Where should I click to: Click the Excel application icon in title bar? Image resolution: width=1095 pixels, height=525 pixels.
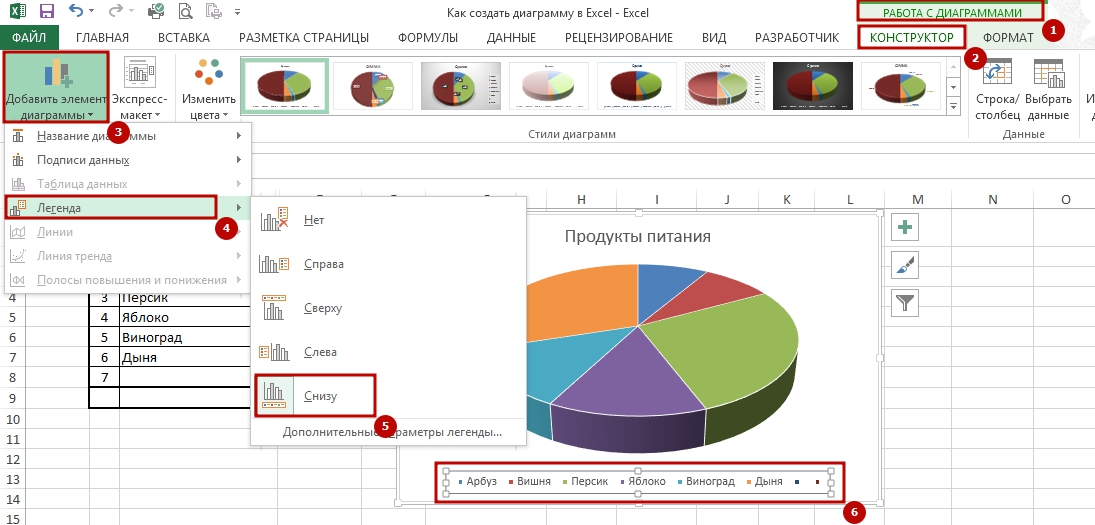[x=19, y=11]
